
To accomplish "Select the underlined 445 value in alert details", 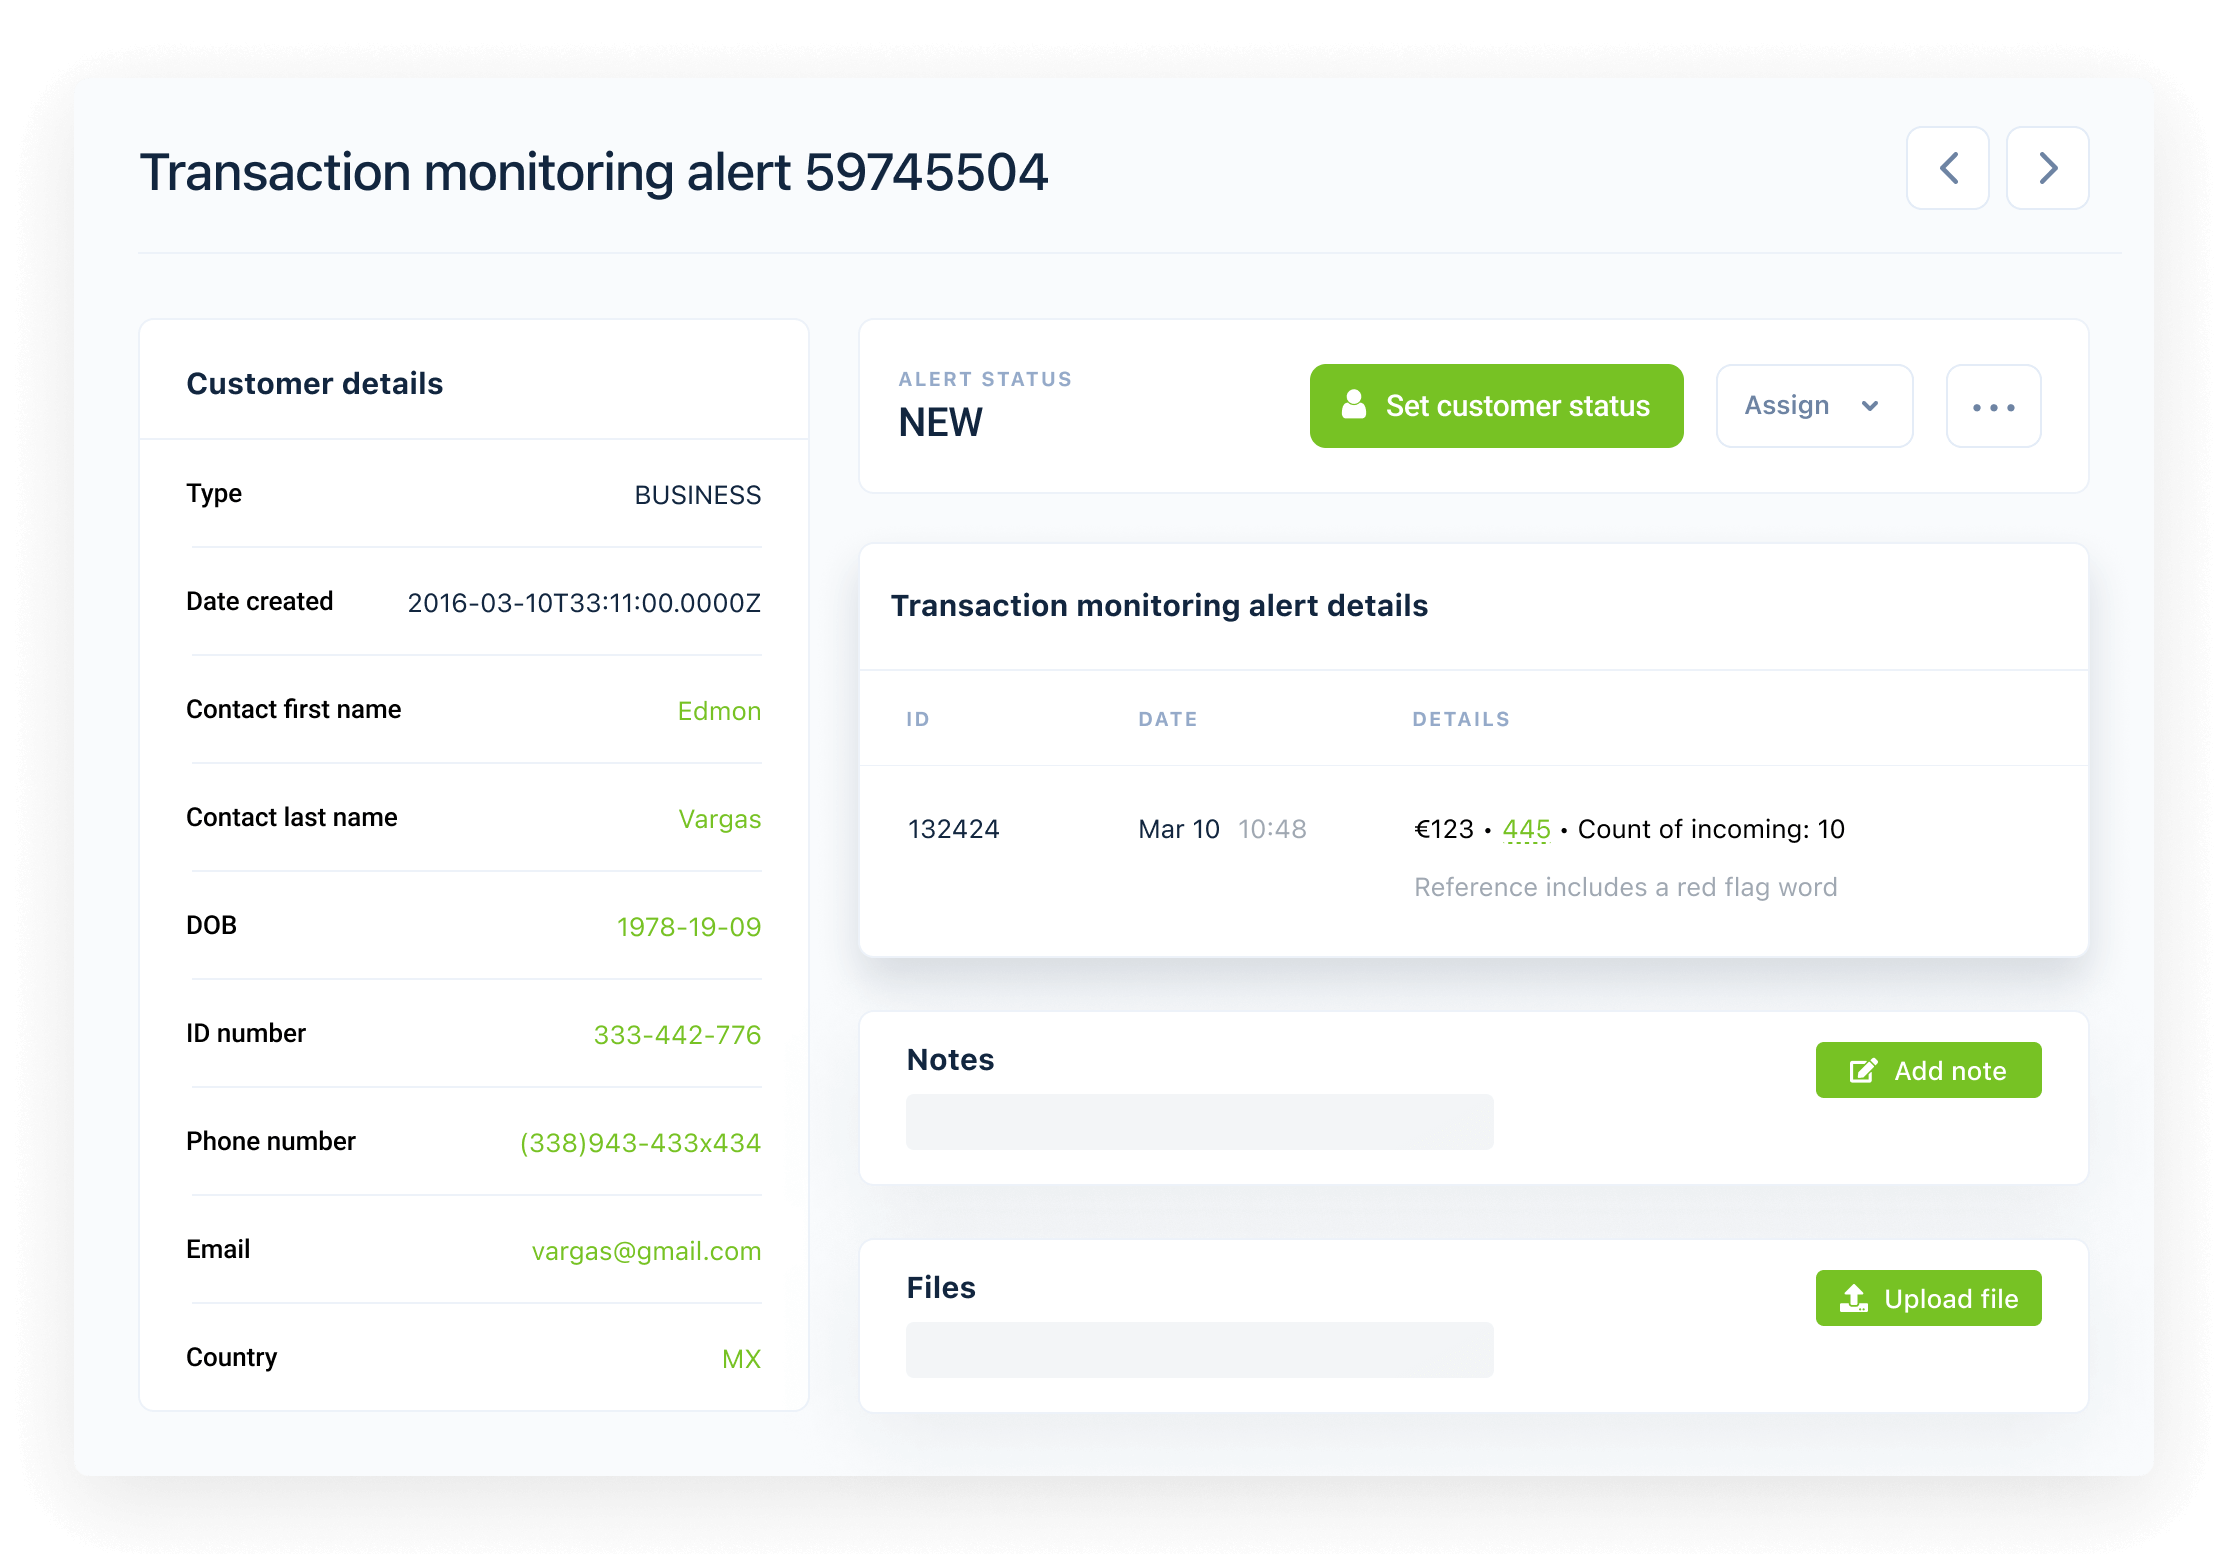I will [1526, 828].
